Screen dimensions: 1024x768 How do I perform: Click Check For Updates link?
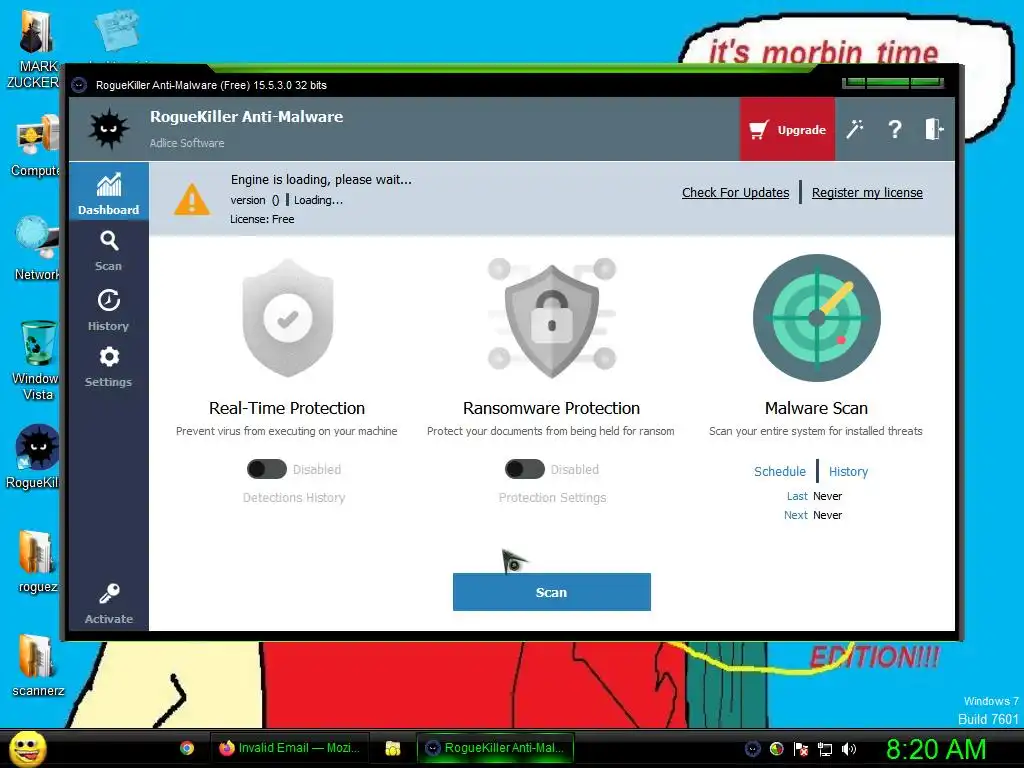pyautogui.click(x=735, y=193)
